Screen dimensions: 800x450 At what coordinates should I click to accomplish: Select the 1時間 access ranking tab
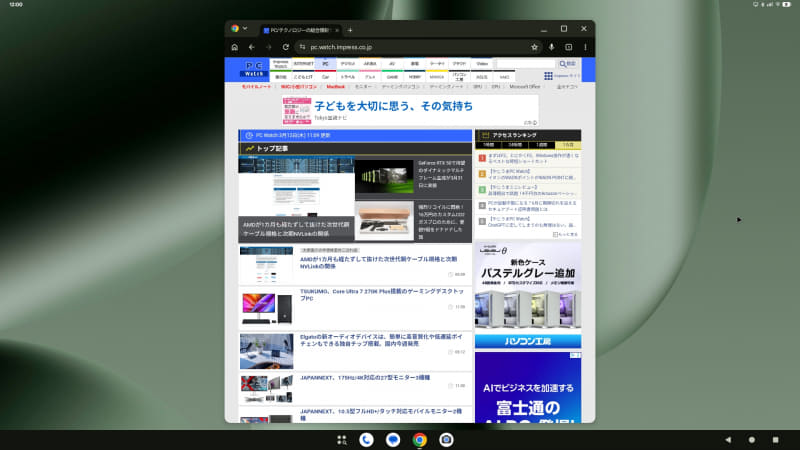(x=488, y=145)
